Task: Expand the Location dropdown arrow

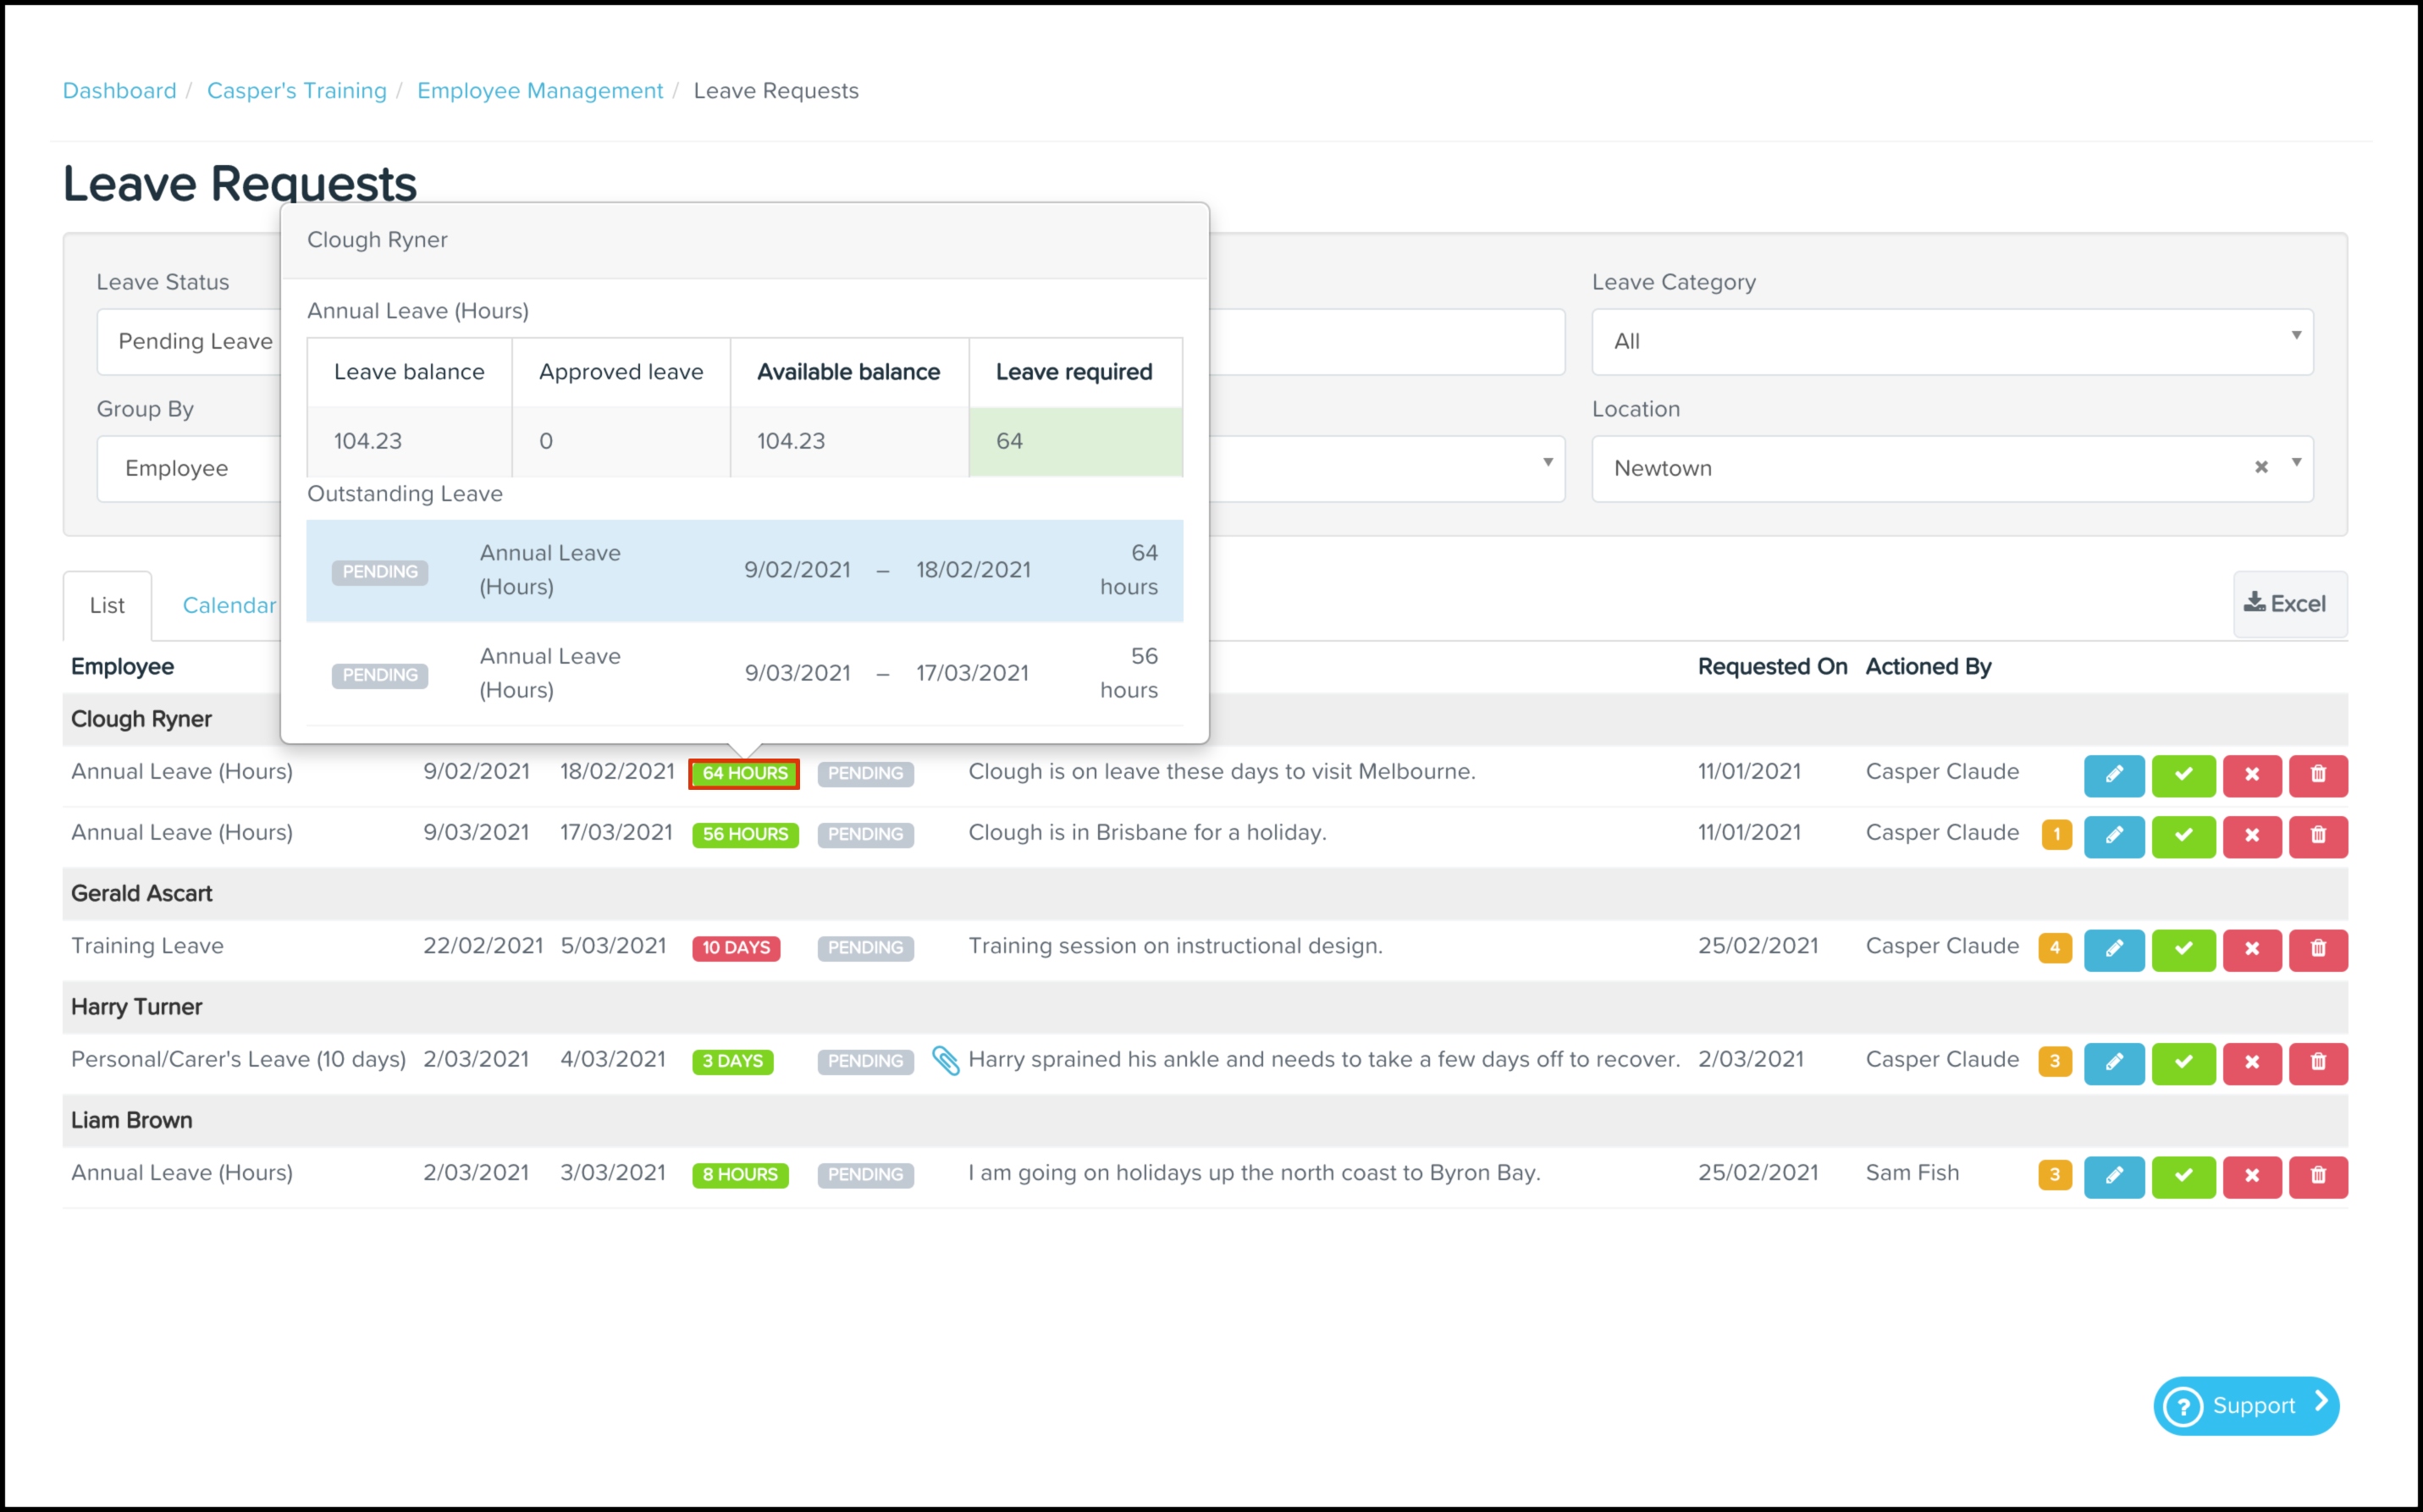Action: (x=2296, y=463)
